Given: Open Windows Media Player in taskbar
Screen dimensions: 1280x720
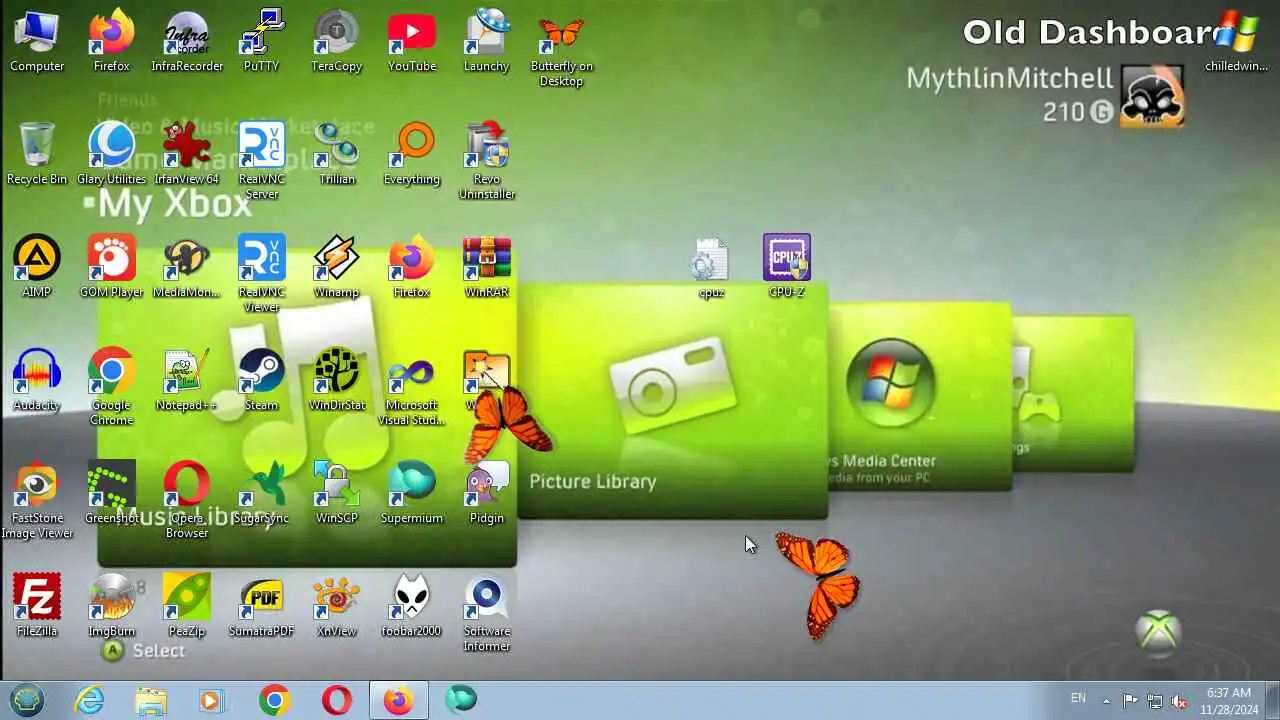Looking at the screenshot, I should click(x=212, y=700).
